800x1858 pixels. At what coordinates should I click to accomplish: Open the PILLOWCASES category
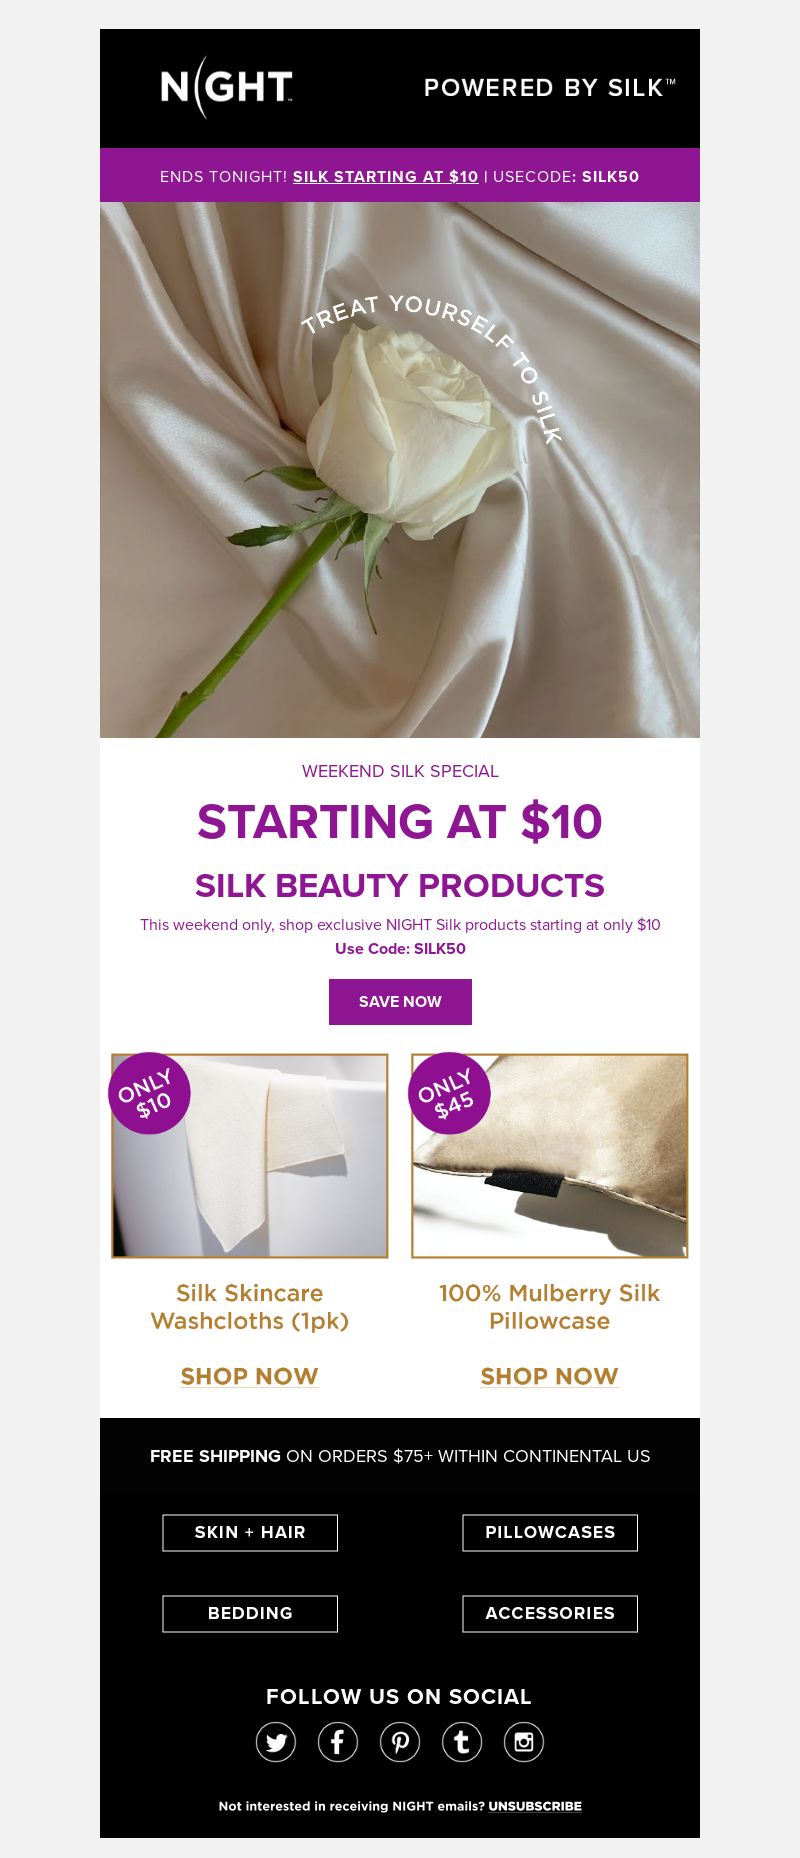pos(550,1533)
